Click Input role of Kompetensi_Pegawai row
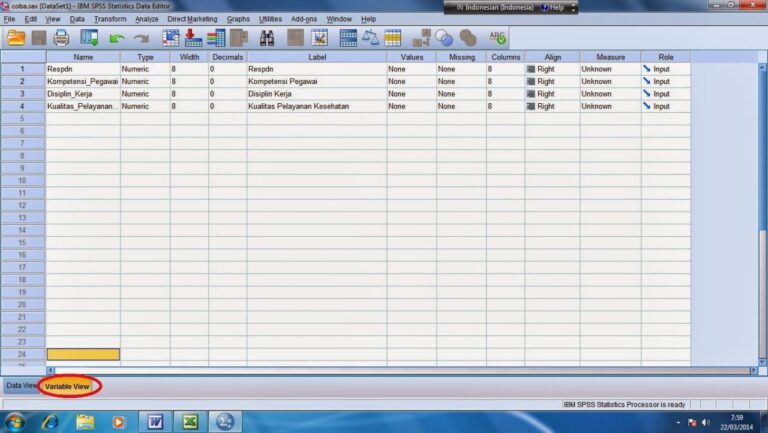 click(666, 81)
